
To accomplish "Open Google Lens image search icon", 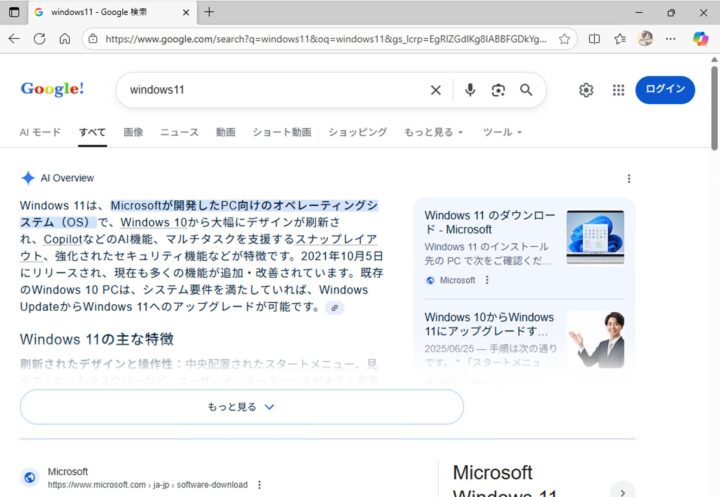I will pos(498,90).
